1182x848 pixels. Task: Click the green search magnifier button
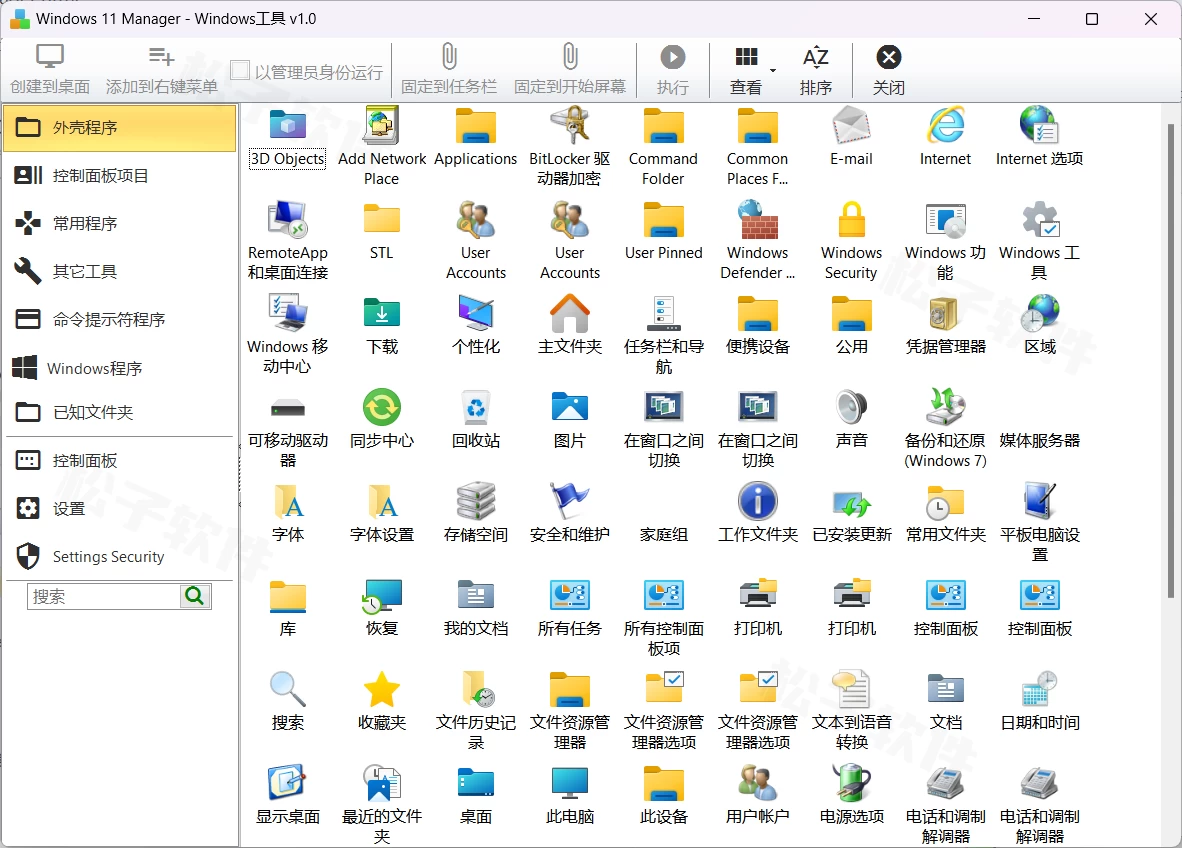click(x=195, y=596)
